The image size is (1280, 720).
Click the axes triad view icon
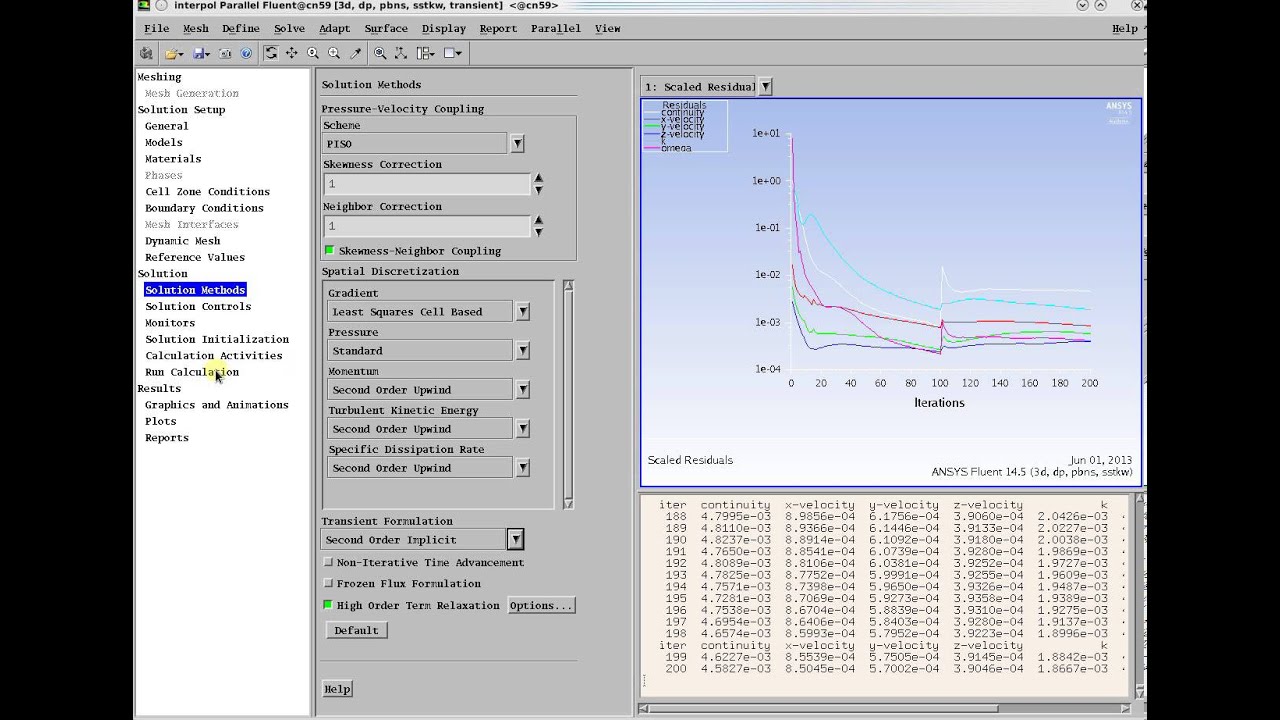tap(400, 53)
